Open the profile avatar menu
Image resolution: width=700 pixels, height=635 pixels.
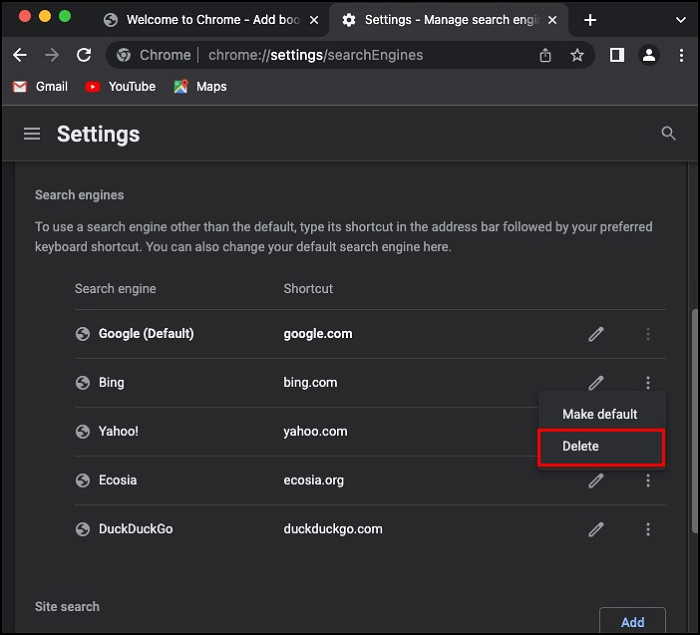click(649, 56)
